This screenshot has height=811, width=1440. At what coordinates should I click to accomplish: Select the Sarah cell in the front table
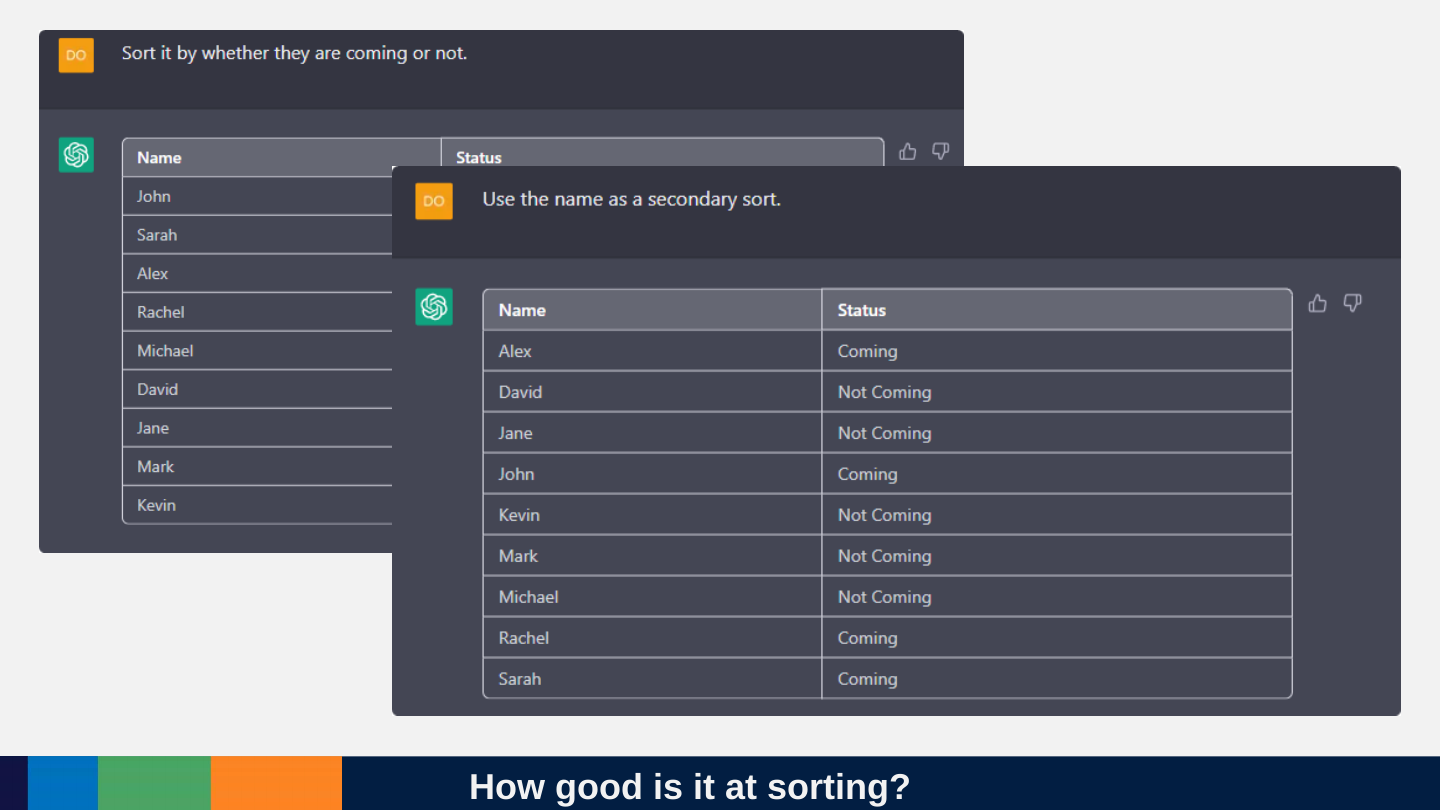(x=652, y=678)
